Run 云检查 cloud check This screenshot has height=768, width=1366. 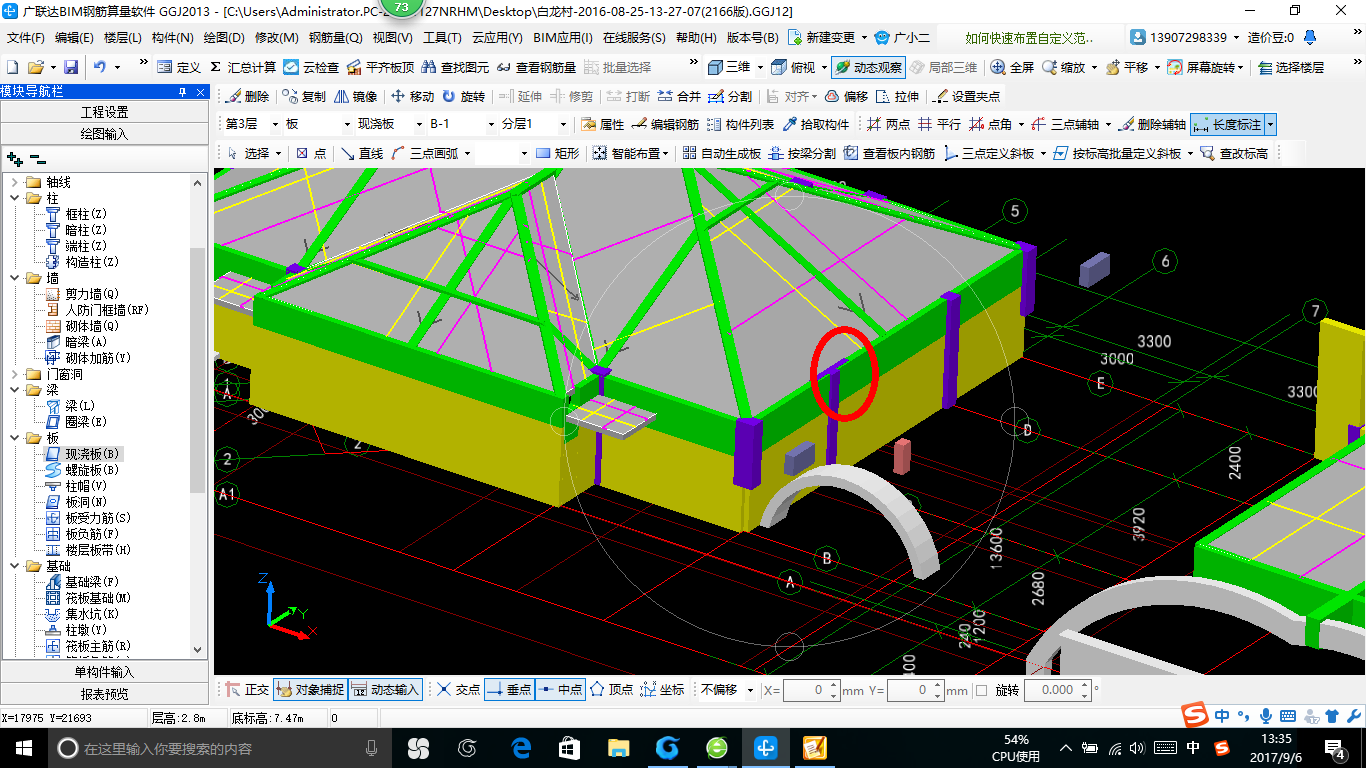tap(311, 67)
